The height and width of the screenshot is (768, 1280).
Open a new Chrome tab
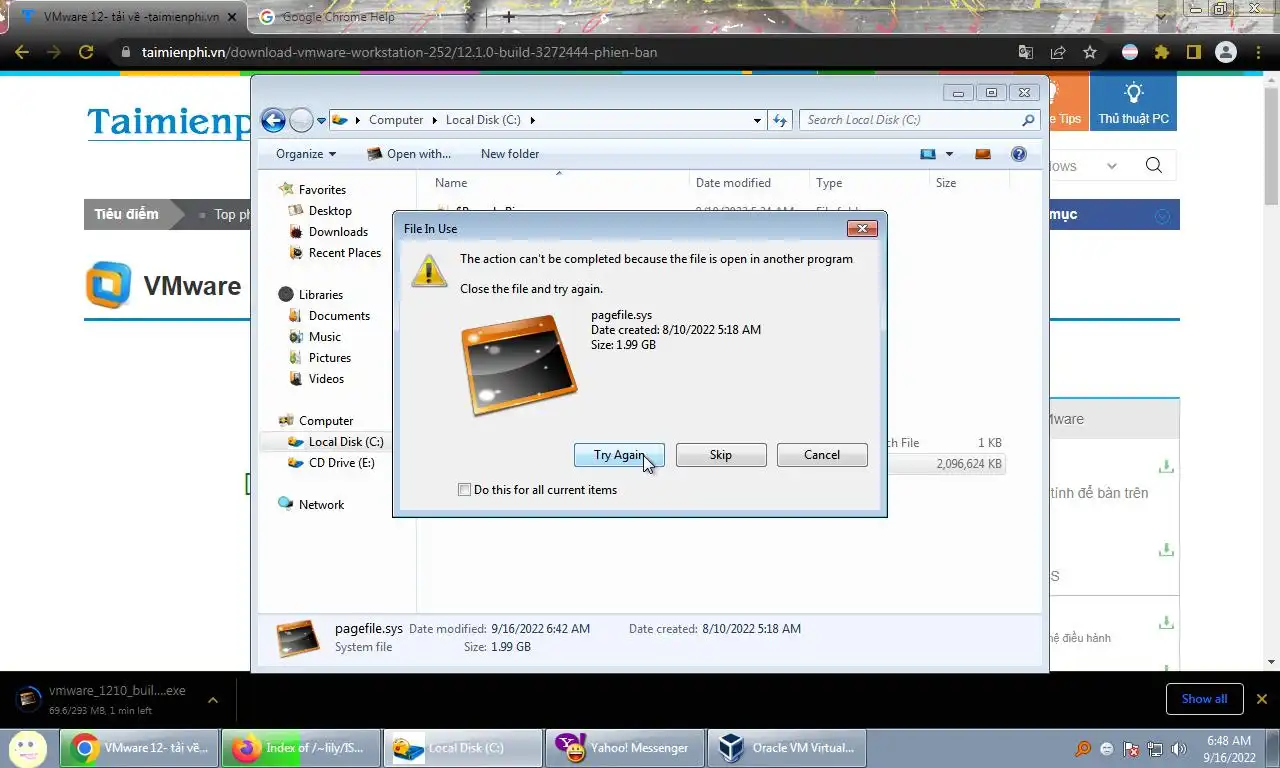pyautogui.click(x=508, y=17)
